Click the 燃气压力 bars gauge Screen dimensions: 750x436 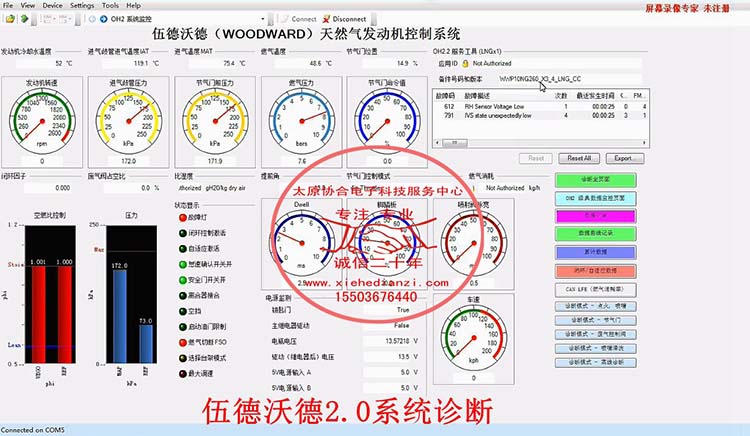[x=302, y=121]
